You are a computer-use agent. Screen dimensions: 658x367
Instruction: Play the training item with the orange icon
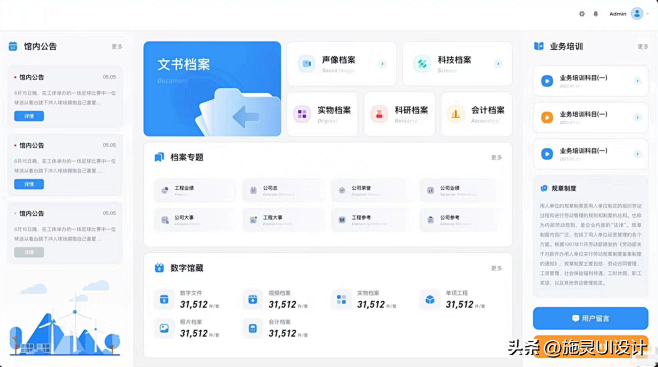(547, 117)
